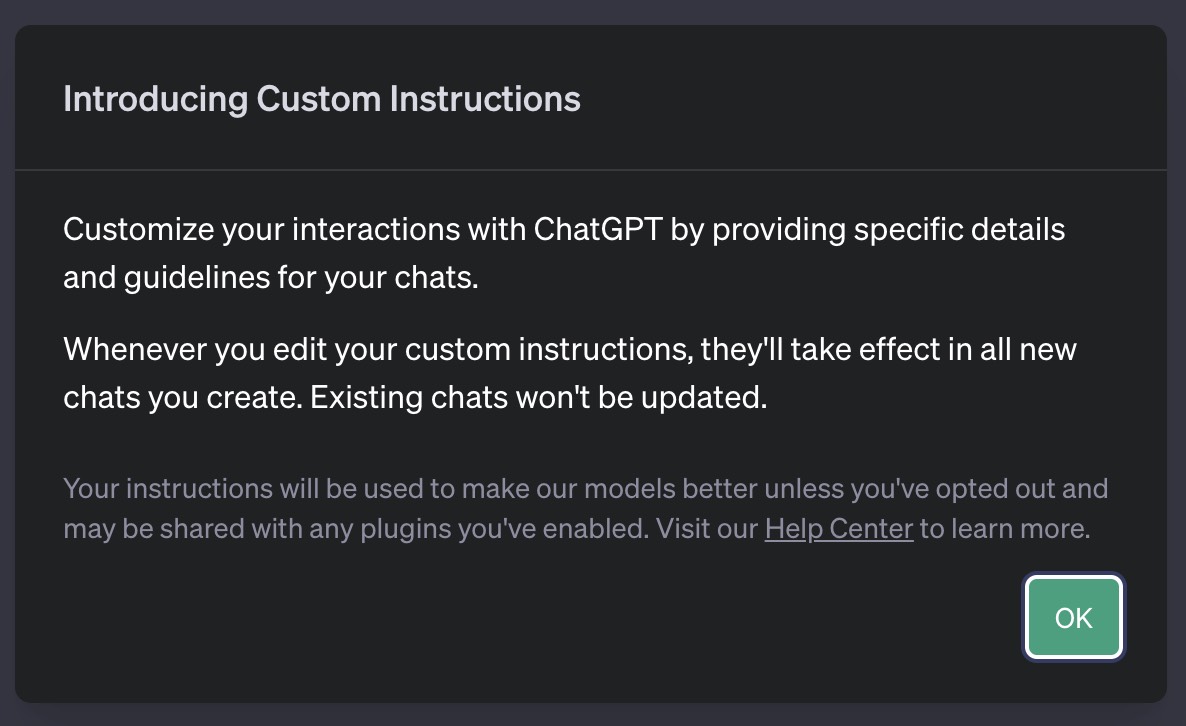Click the phrase 'specific details' in first paragraph
This screenshot has width=1186, height=726.
coord(959,229)
